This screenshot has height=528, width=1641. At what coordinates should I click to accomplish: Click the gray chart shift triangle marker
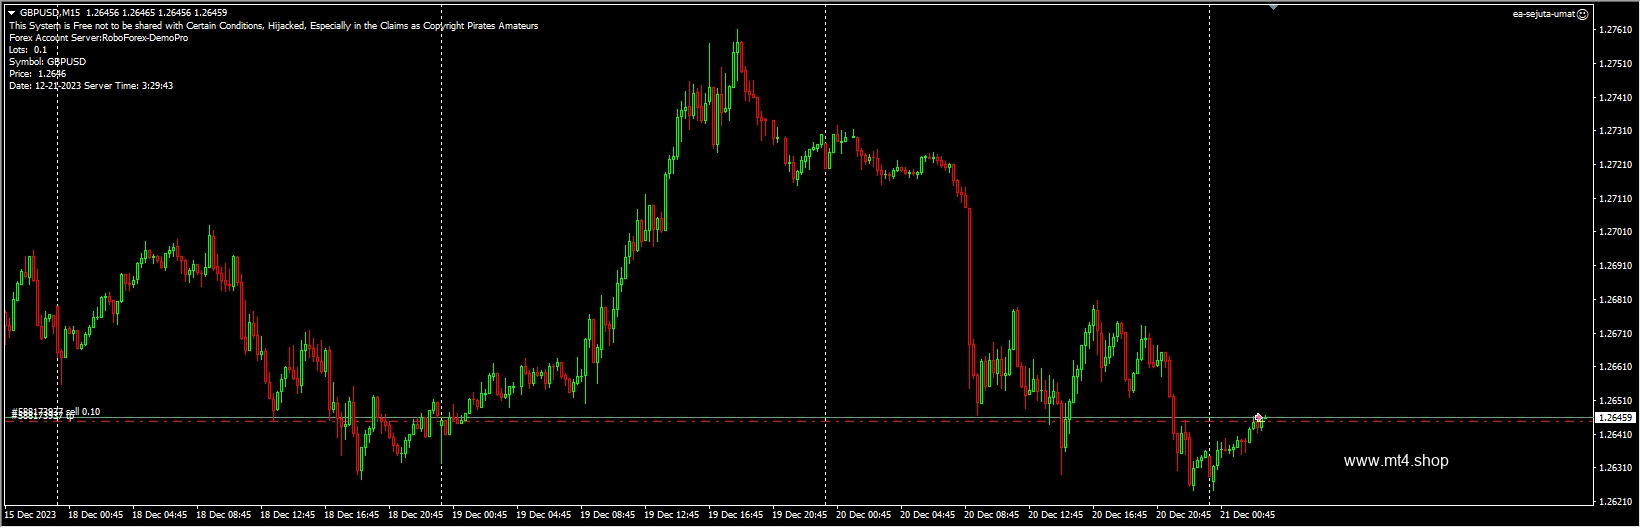(1272, 6)
